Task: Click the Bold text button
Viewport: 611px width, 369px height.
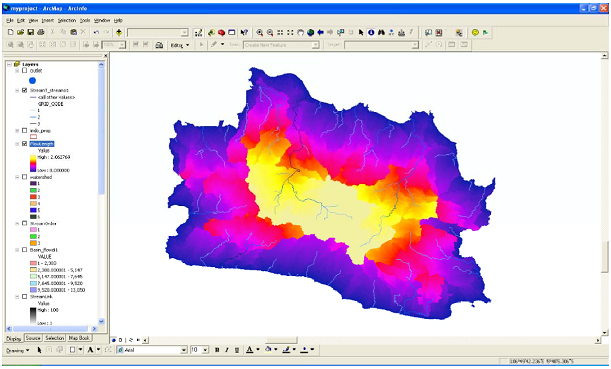Action: point(217,350)
